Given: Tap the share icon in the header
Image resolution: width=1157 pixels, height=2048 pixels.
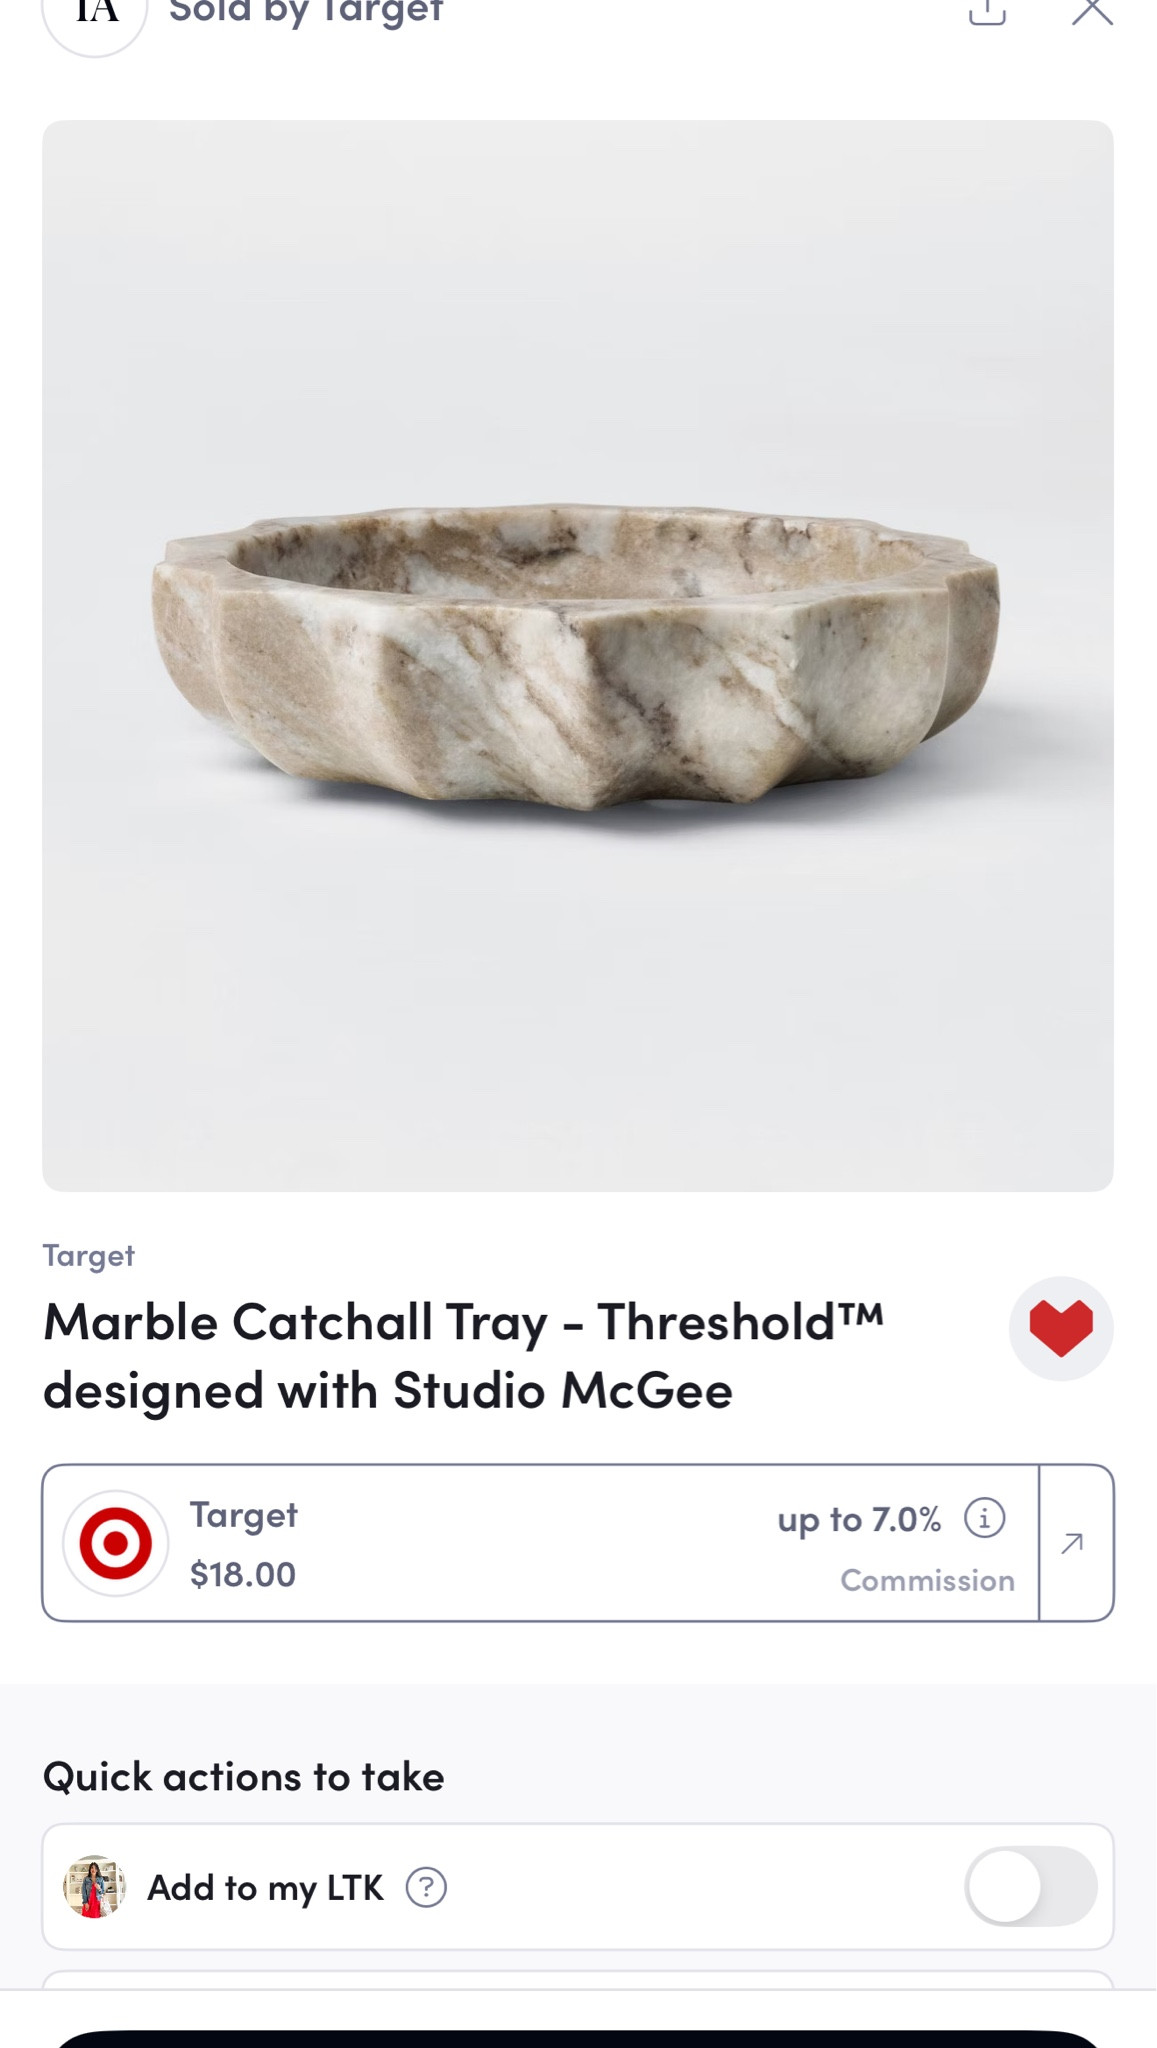Looking at the screenshot, I should pos(987,12).
